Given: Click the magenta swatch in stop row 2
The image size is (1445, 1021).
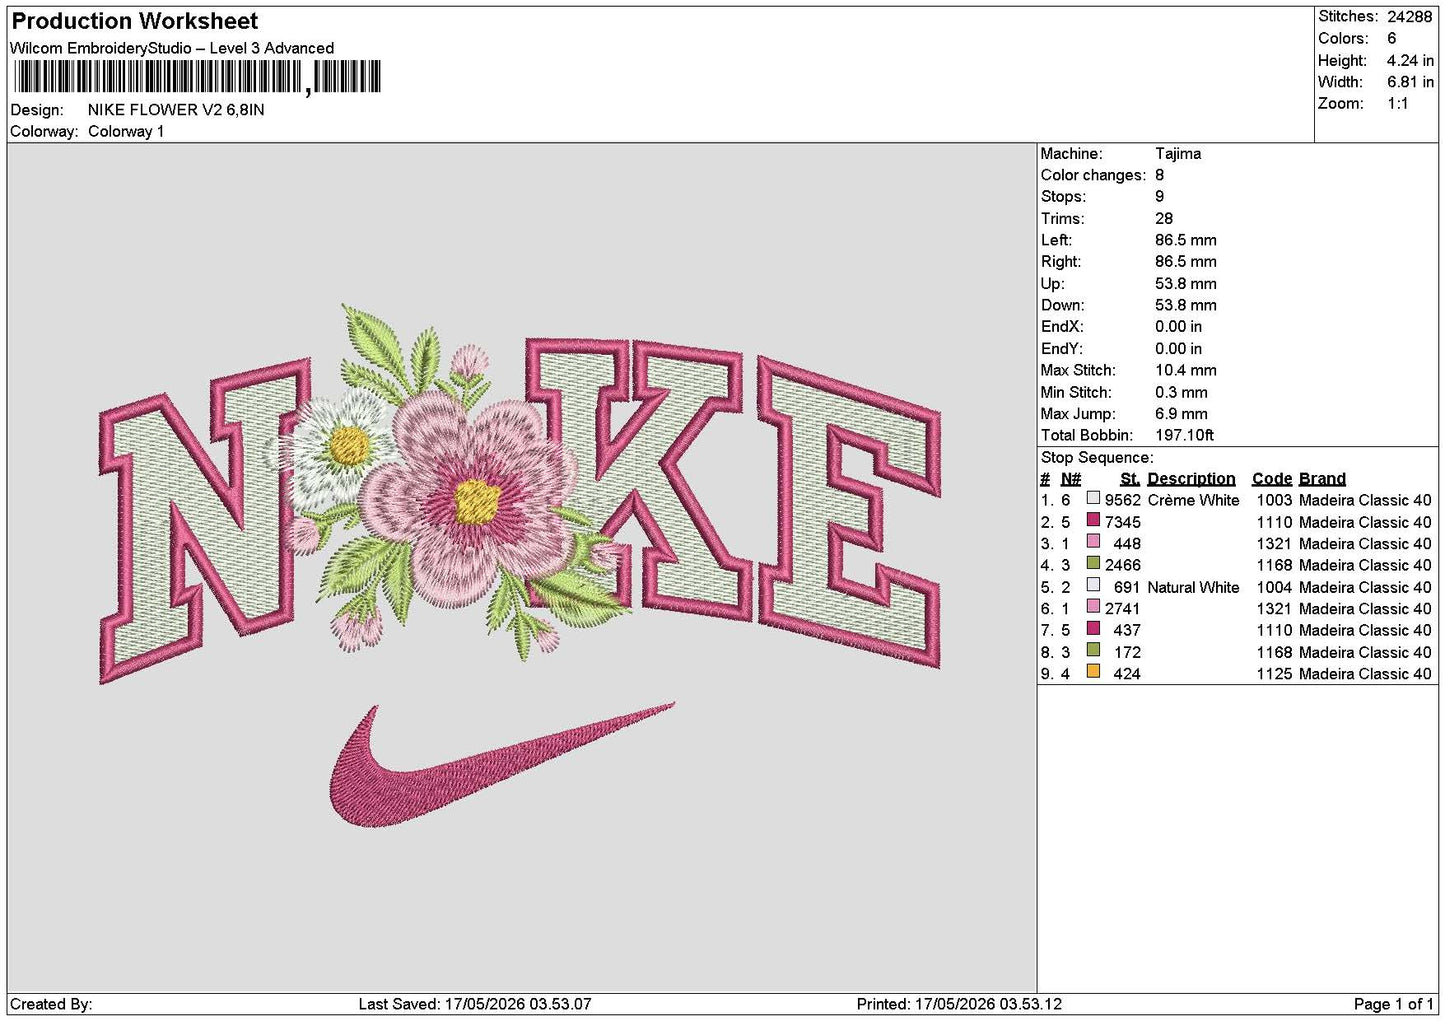Looking at the screenshot, I should pos(1093,520).
